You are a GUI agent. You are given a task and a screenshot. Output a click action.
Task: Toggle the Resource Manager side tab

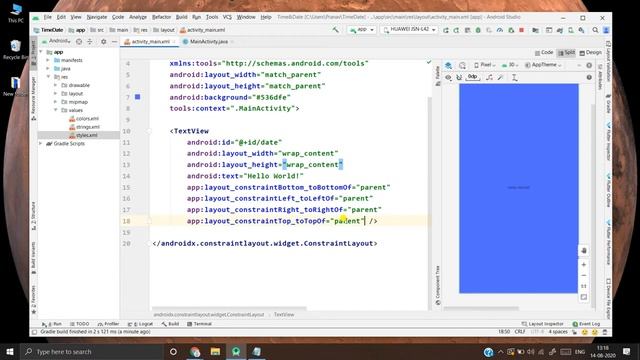tap(33, 98)
